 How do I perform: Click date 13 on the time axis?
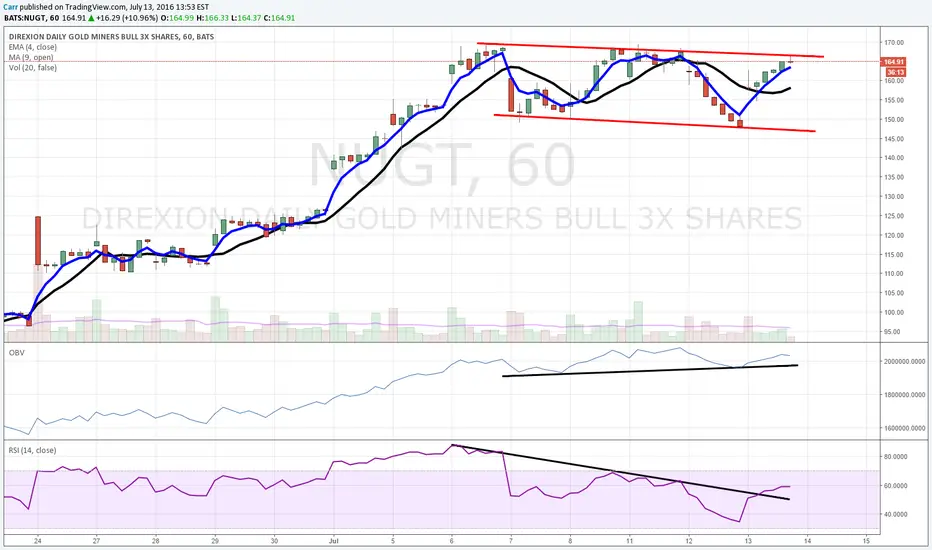tap(748, 541)
